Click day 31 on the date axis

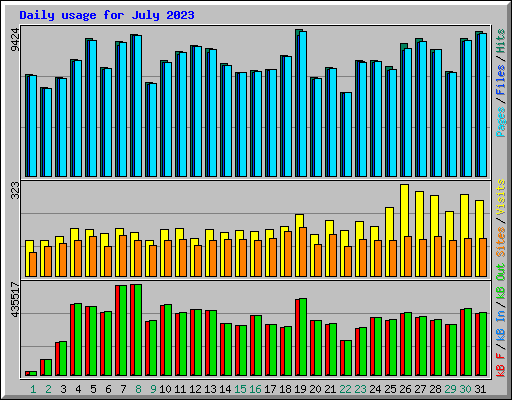(x=480, y=389)
